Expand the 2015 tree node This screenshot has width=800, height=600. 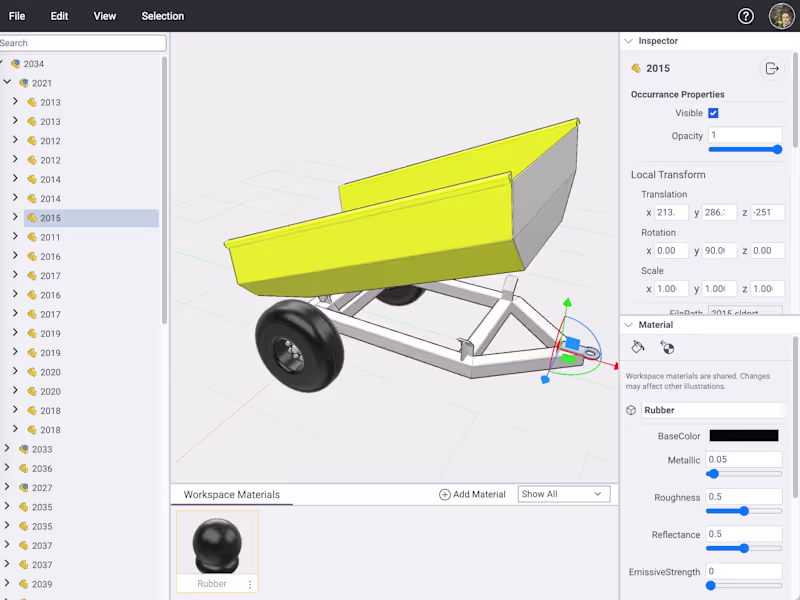(x=15, y=217)
